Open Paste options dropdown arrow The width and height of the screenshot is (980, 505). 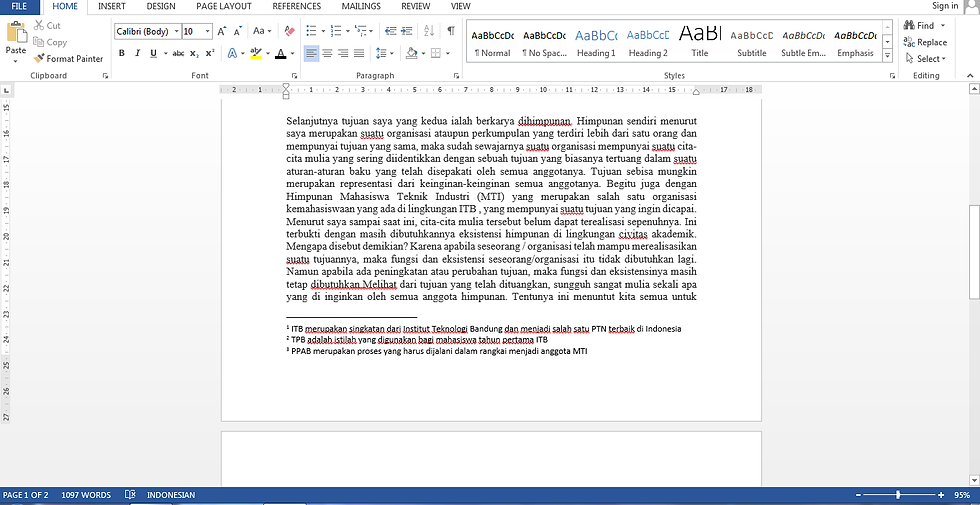16,61
